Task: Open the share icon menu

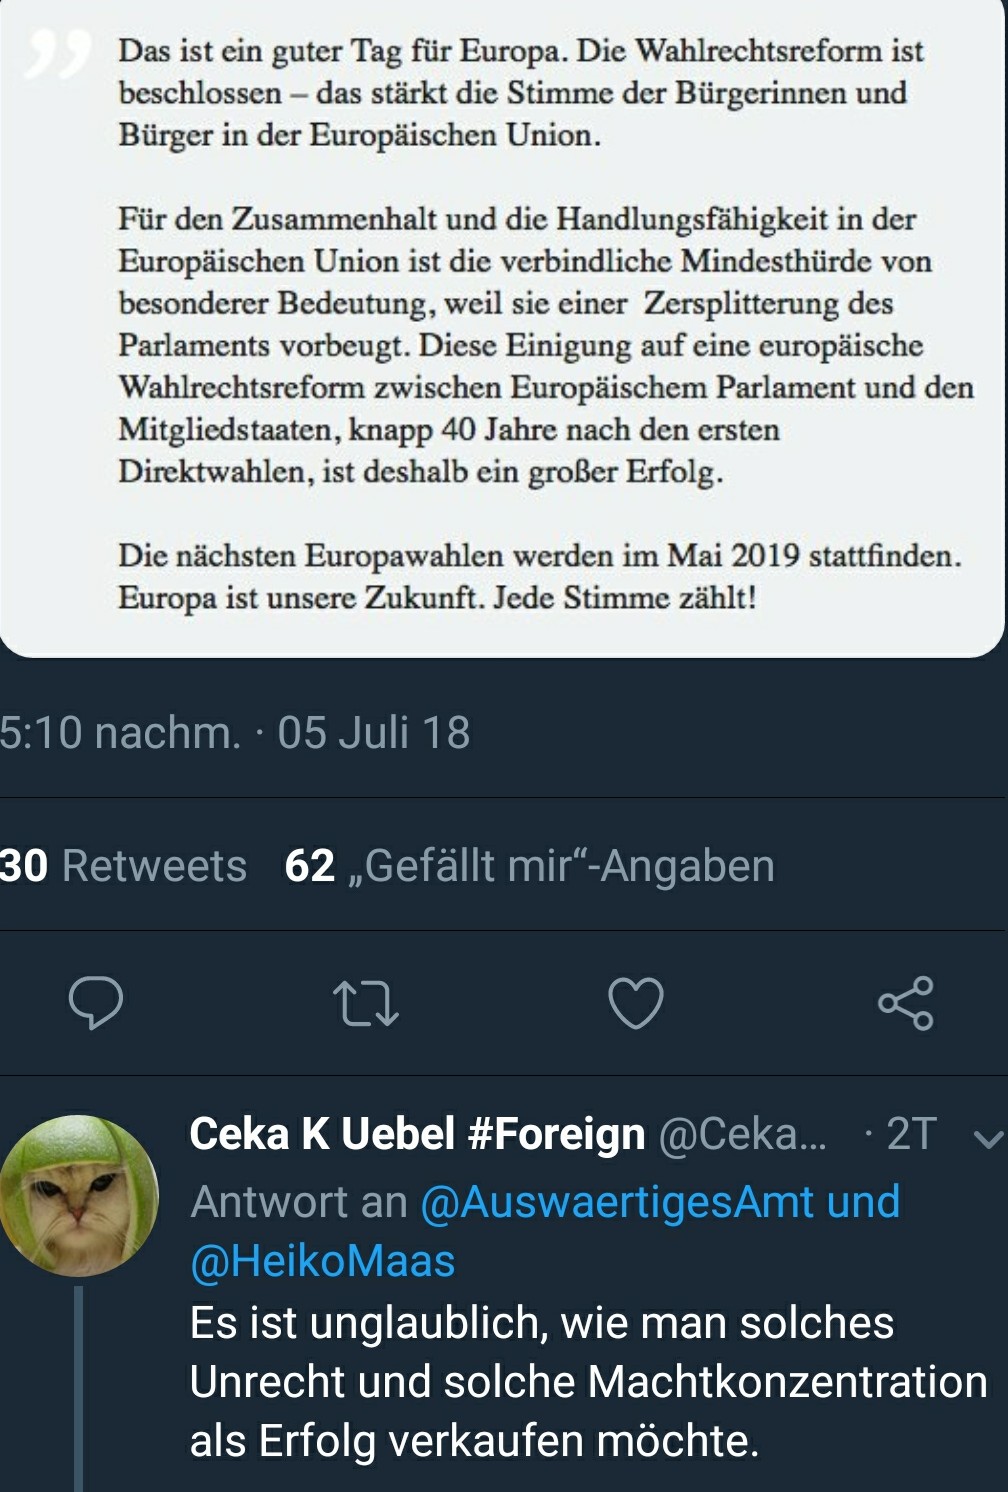Action: [906, 1003]
